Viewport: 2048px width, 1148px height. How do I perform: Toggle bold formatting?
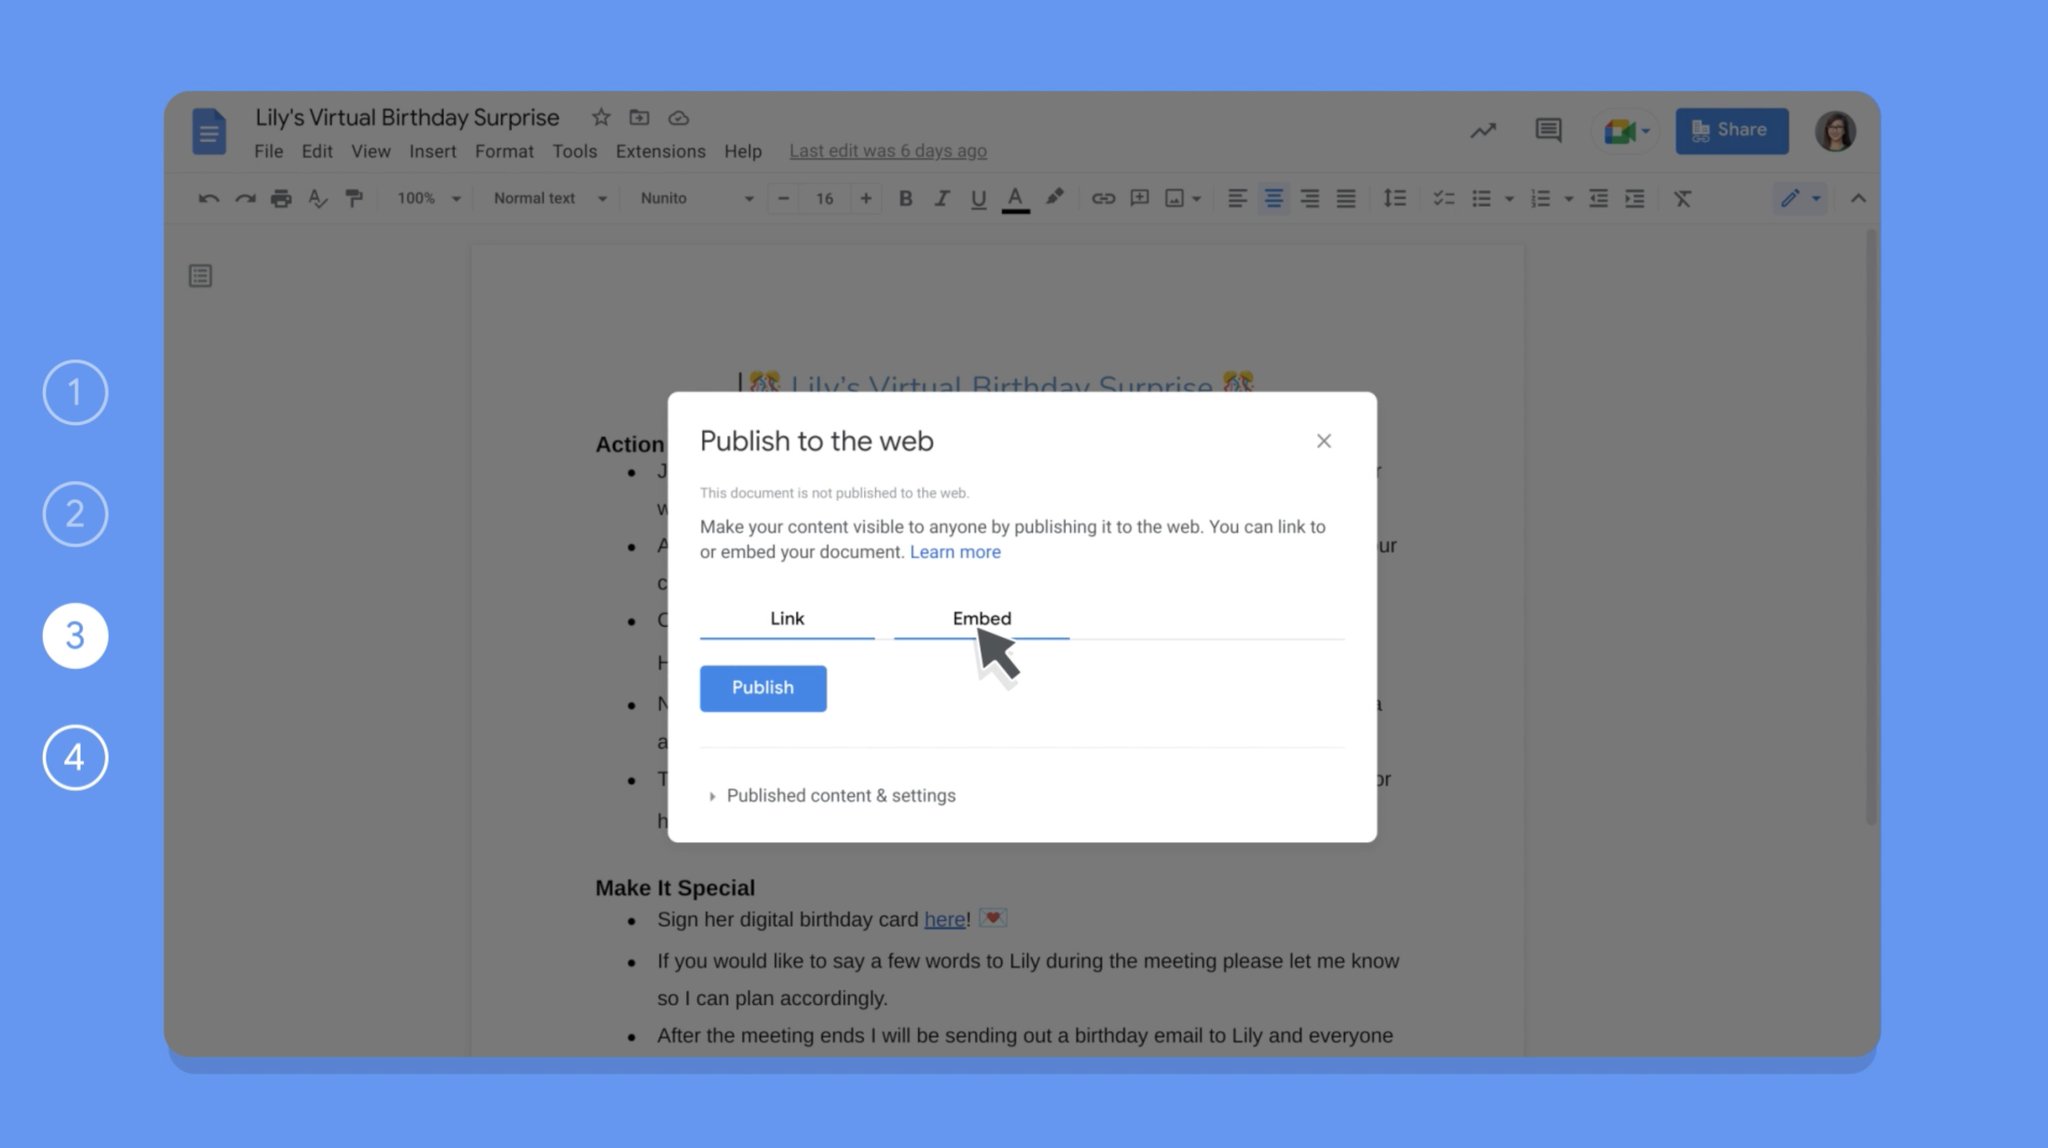pyautogui.click(x=905, y=198)
